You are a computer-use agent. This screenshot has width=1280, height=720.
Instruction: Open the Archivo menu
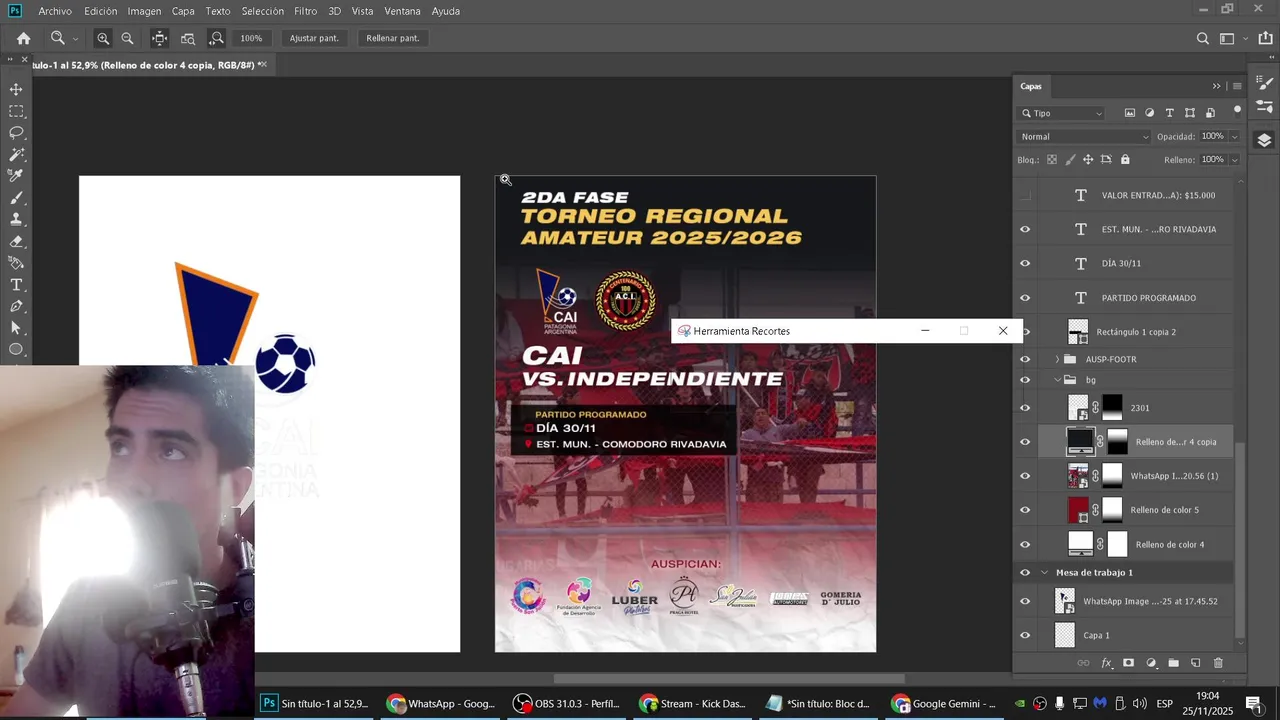point(55,11)
